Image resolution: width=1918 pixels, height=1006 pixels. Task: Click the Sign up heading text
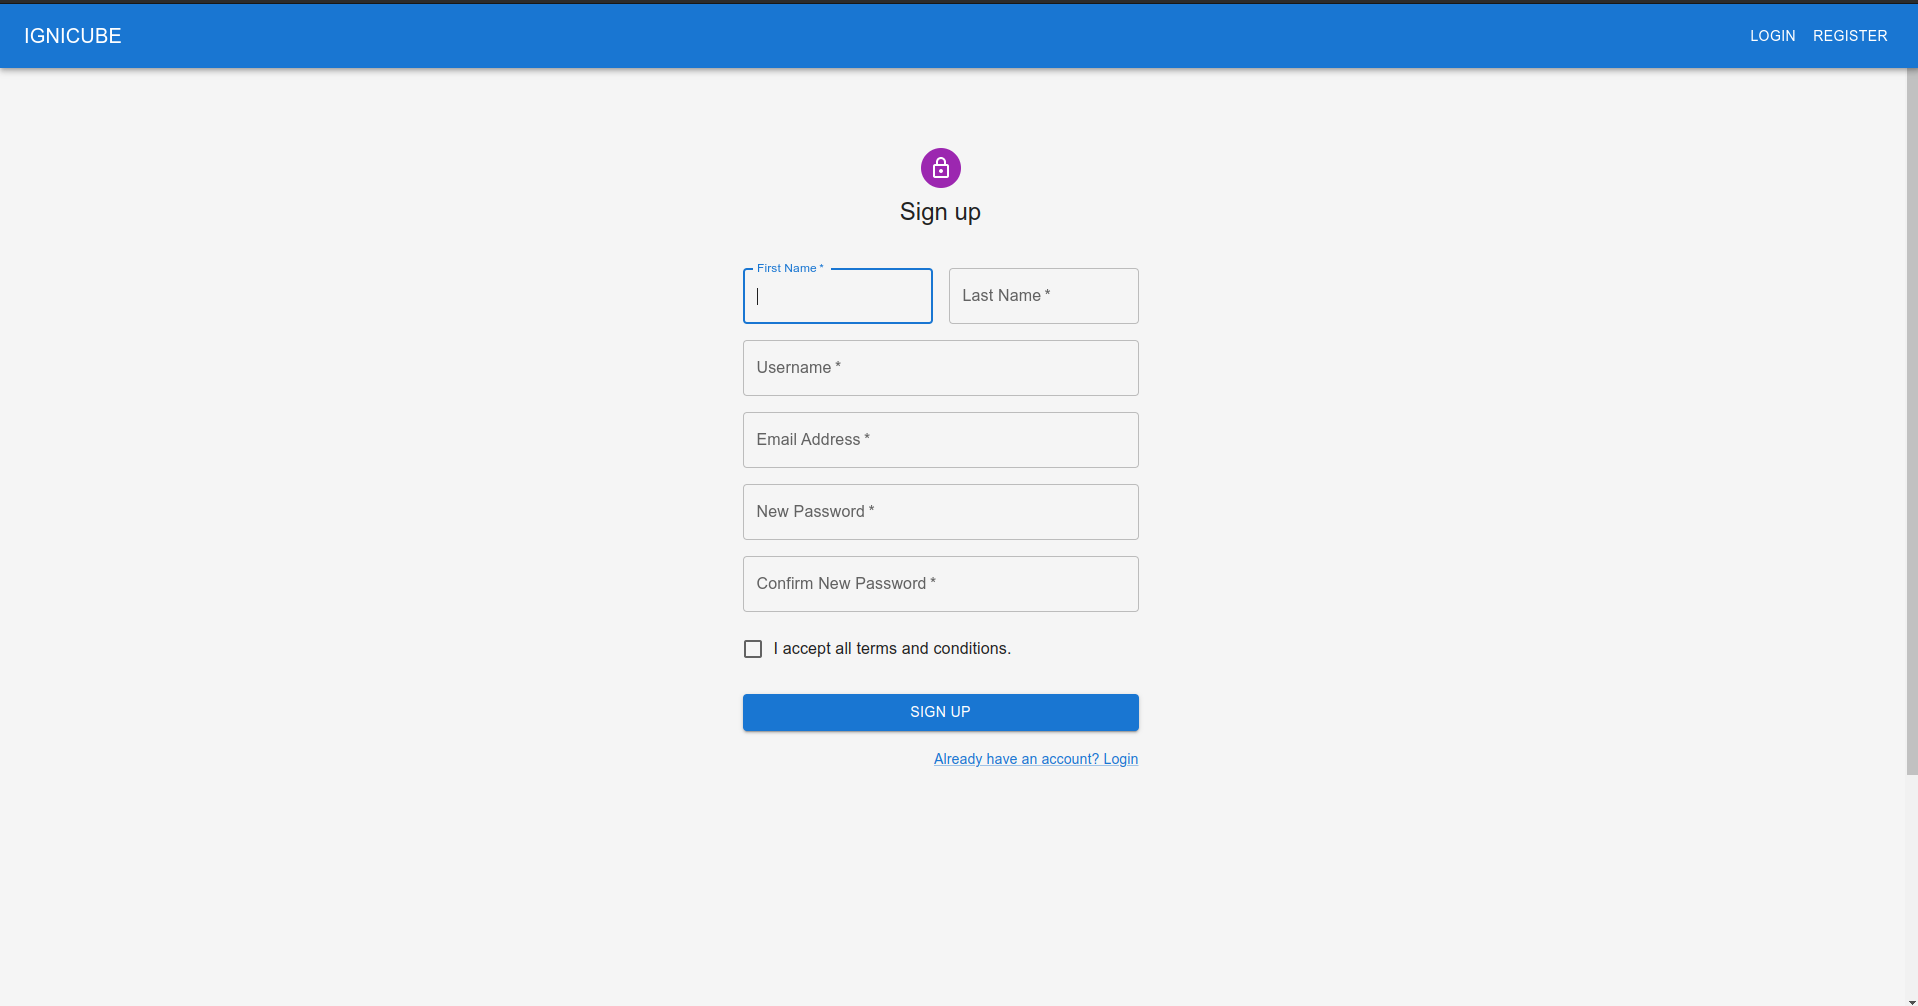pos(939,211)
